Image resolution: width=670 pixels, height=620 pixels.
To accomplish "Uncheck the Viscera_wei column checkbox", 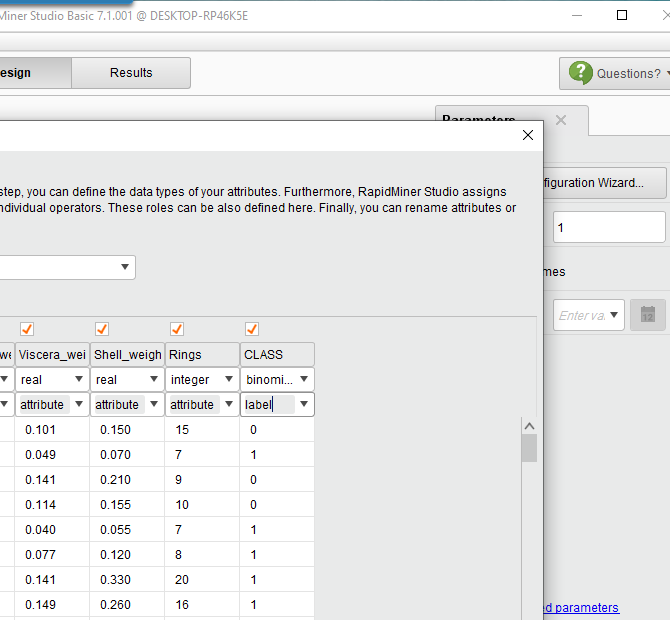I will pyautogui.click(x=27, y=329).
